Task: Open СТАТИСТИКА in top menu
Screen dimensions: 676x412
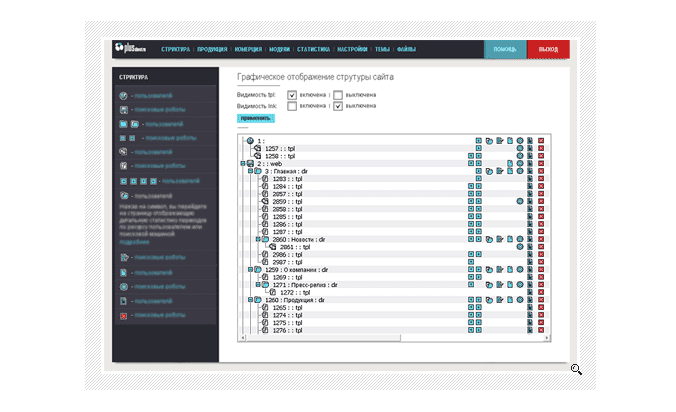Action: (x=313, y=50)
